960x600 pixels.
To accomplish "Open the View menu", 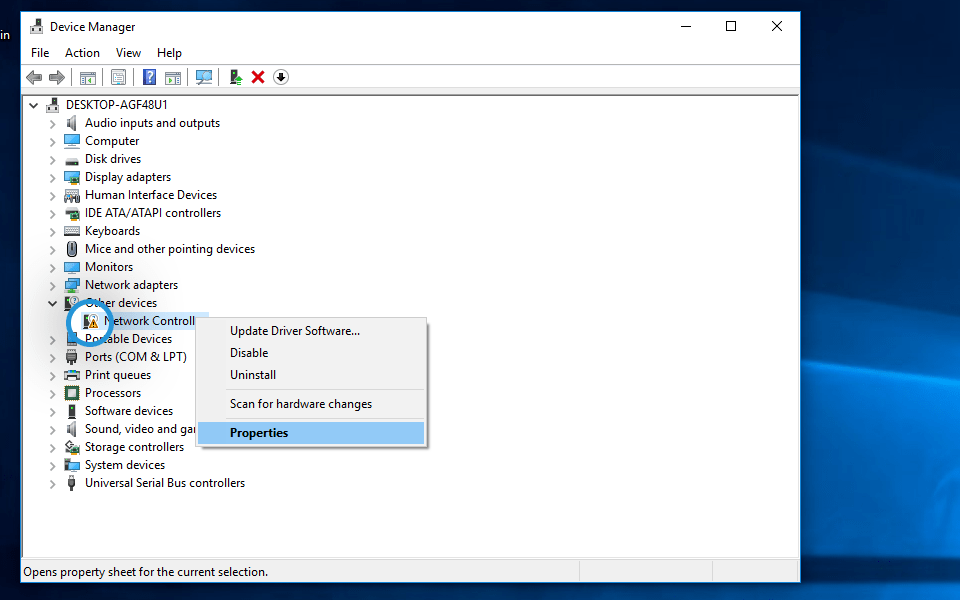I will click(128, 52).
